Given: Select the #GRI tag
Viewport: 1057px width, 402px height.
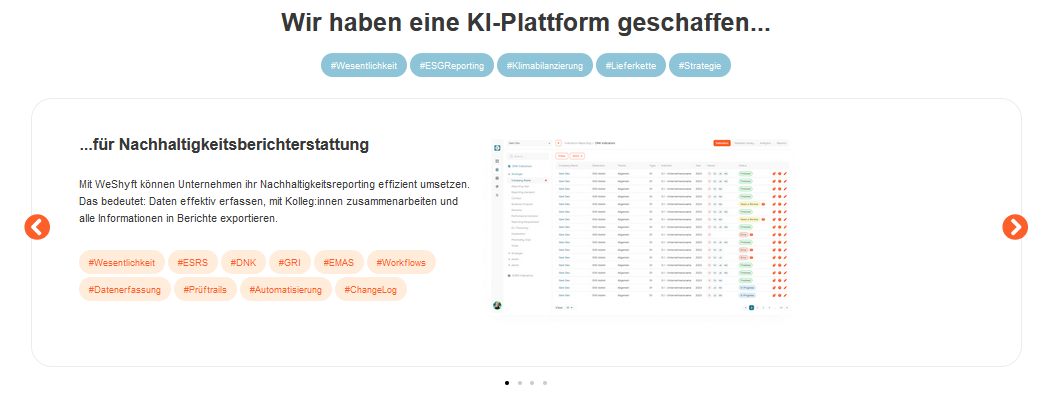Looking at the screenshot, I should (x=290, y=262).
